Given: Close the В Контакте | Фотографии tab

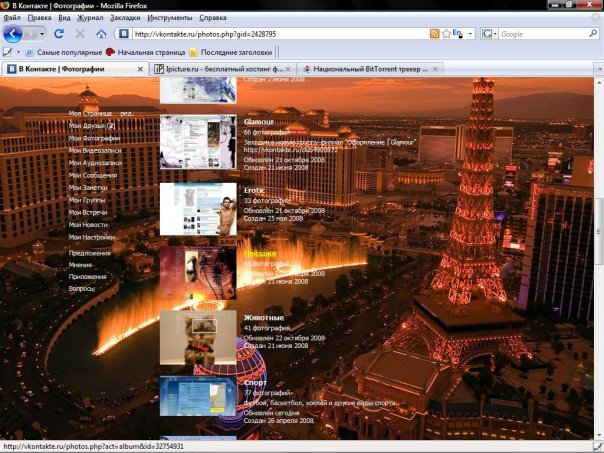Looking at the screenshot, I should (140, 69).
